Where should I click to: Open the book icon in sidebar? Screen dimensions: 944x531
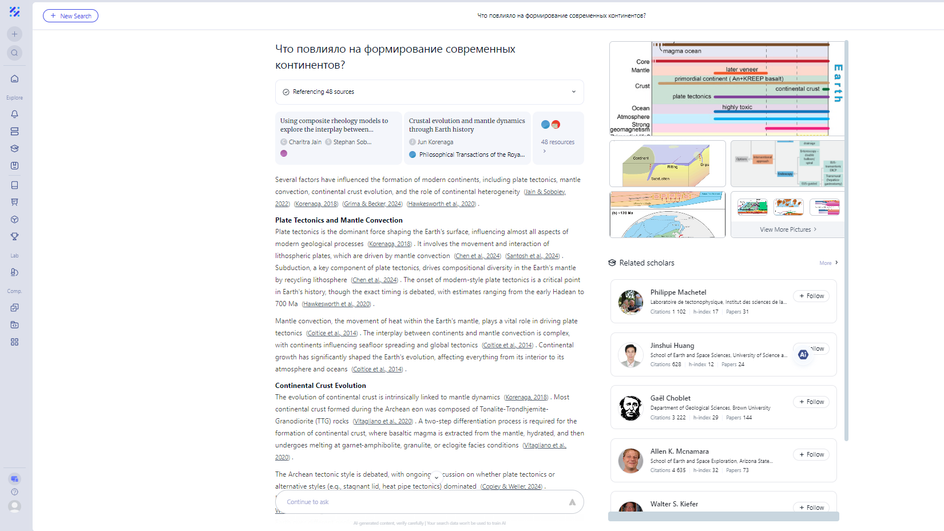[x=14, y=185]
